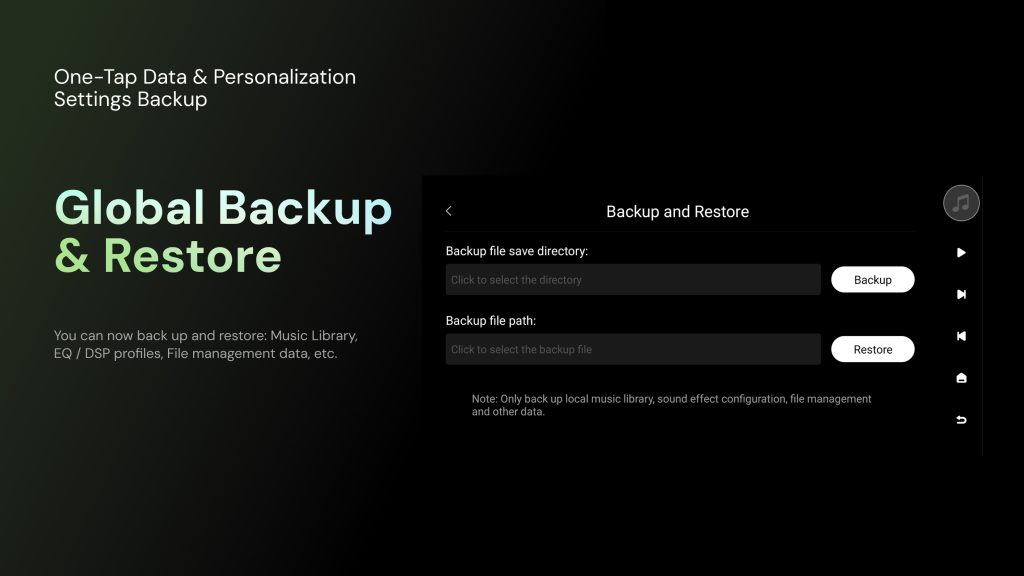Click the "One-Tap Data & Personalization" heading

pos(205,77)
